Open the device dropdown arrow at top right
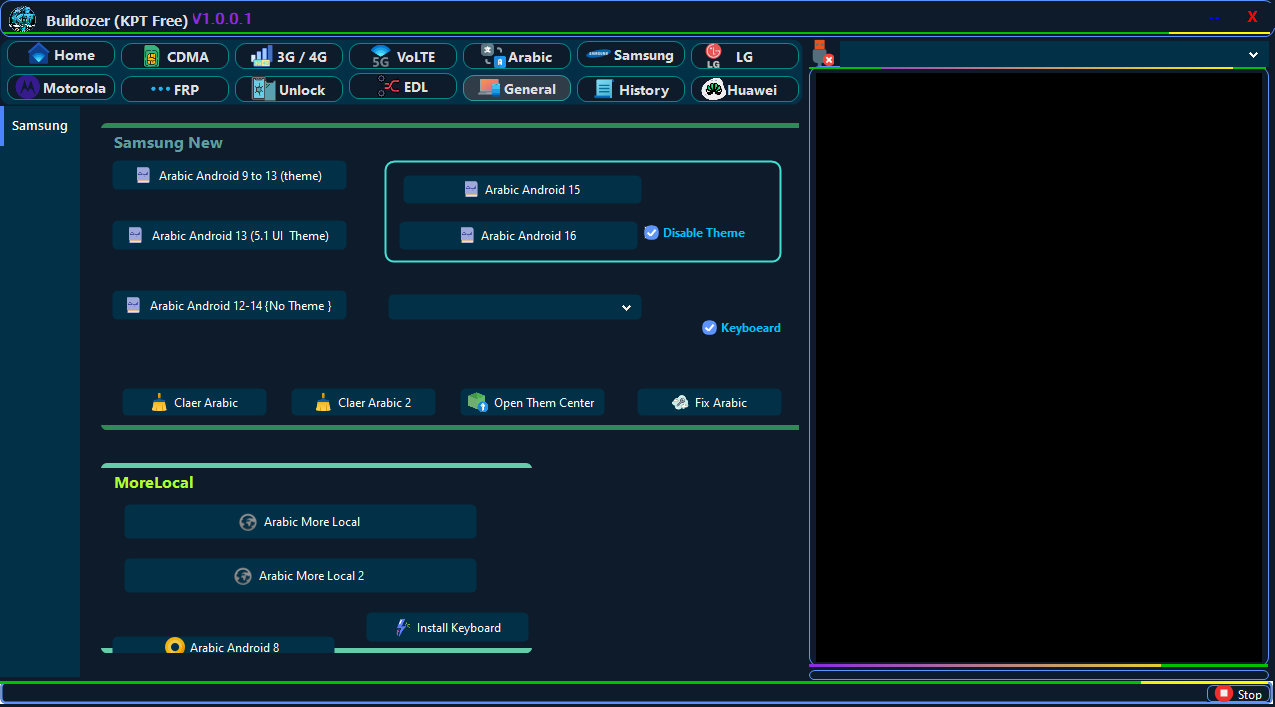 pos(1253,55)
